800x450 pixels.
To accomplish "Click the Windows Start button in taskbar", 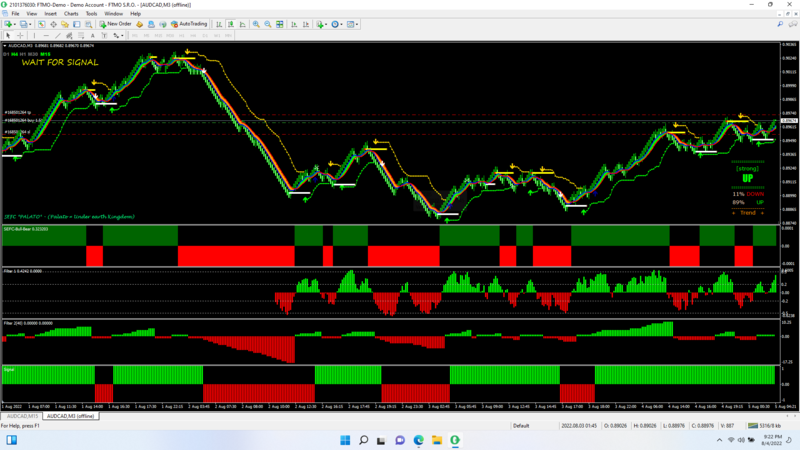I will click(x=343, y=440).
